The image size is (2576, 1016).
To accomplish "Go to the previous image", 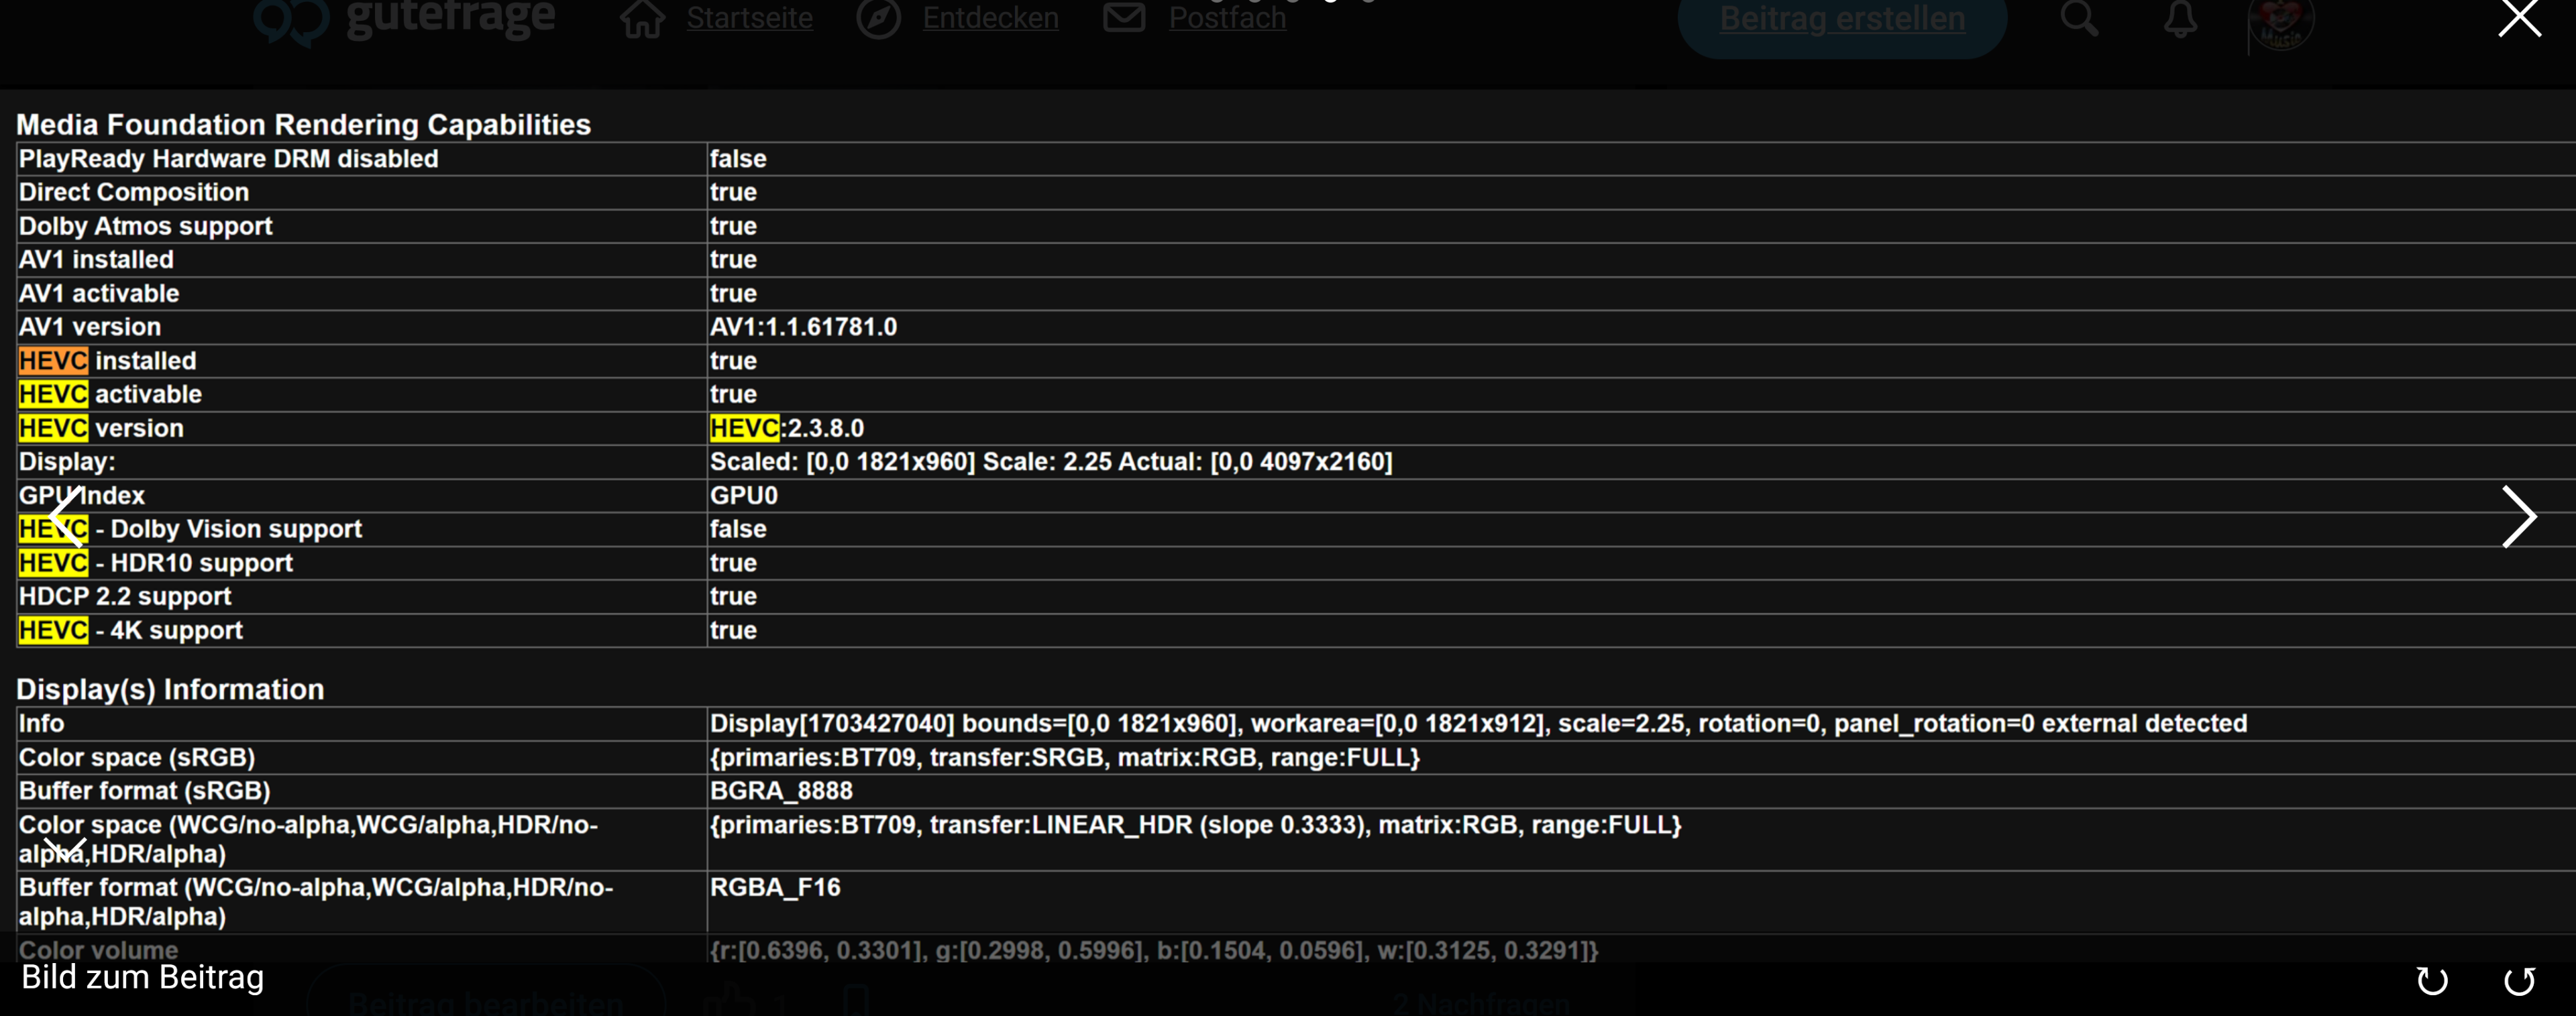I will coord(66,516).
